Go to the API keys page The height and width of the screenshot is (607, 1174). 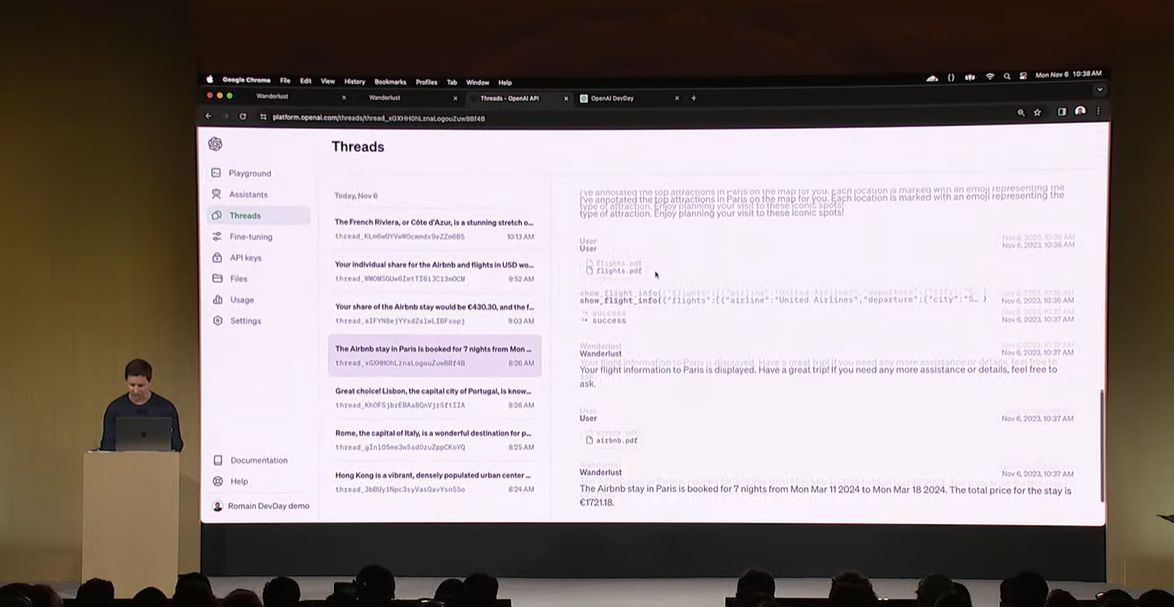coord(246,257)
